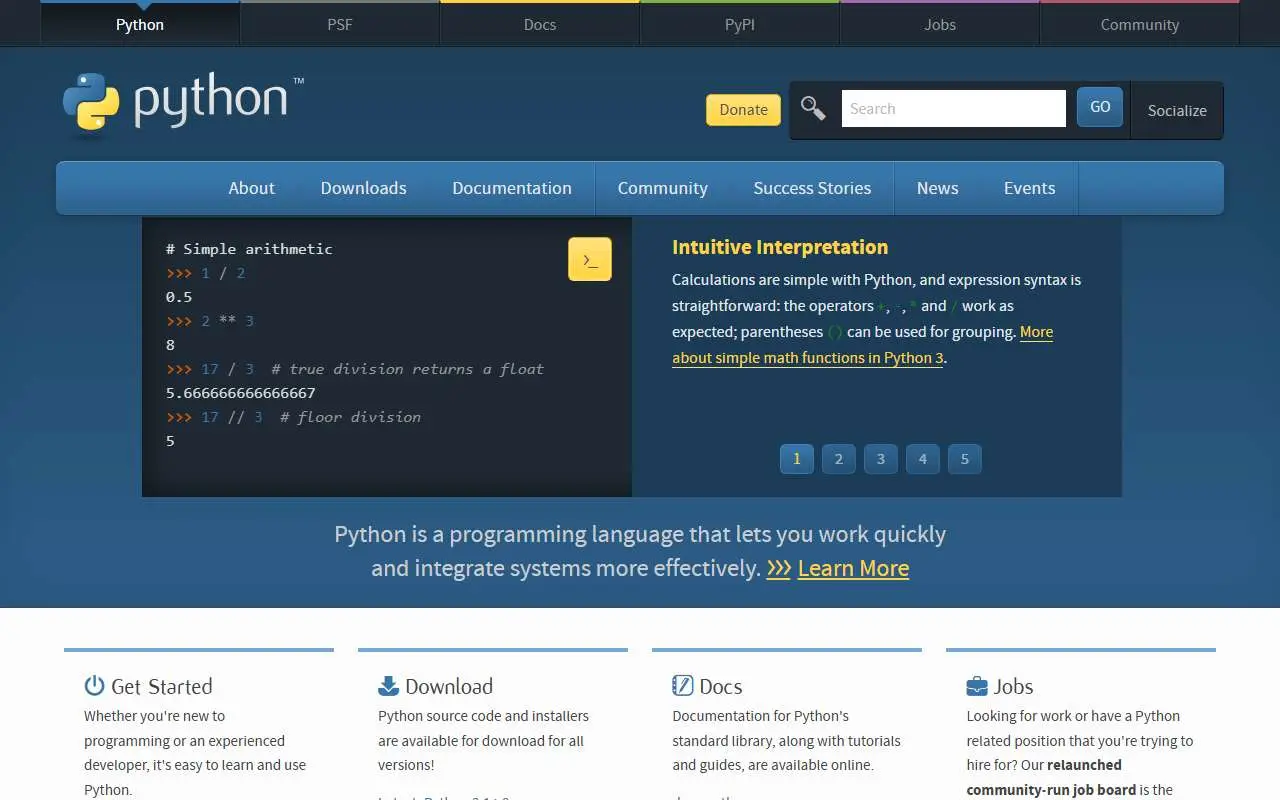Click the '# Simple arithmetic' code comment
The image size is (1280, 800).
249,249
